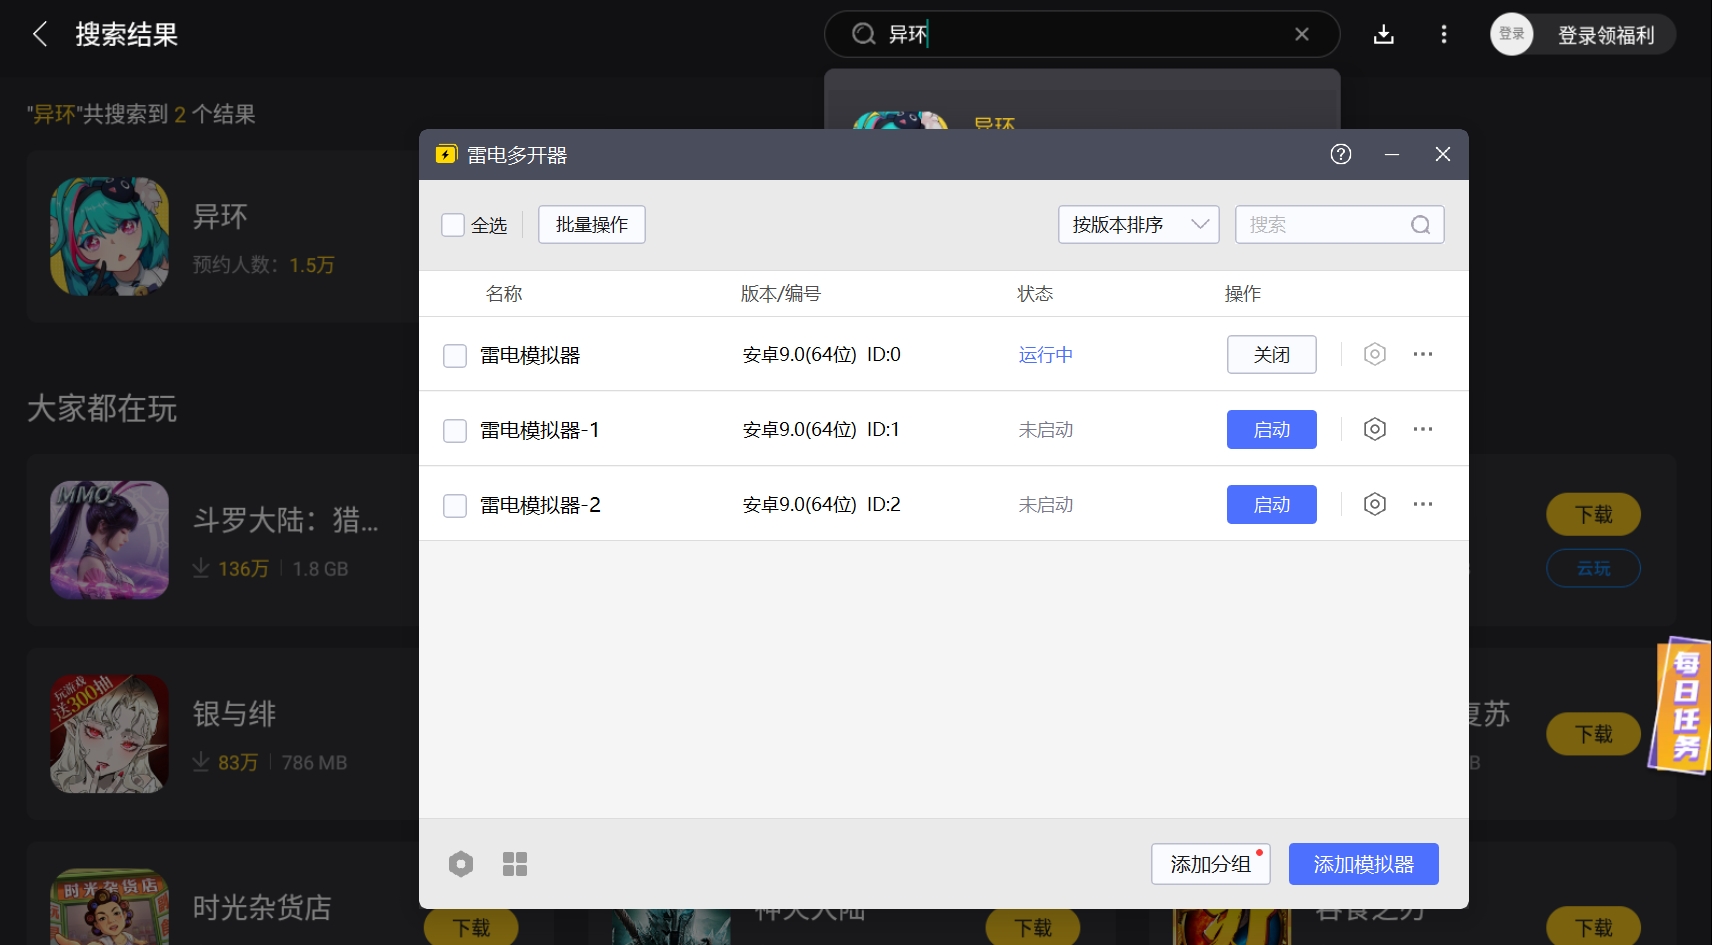Select the grid layout icon at bottom
Image resolution: width=1712 pixels, height=945 pixels.
click(x=514, y=863)
